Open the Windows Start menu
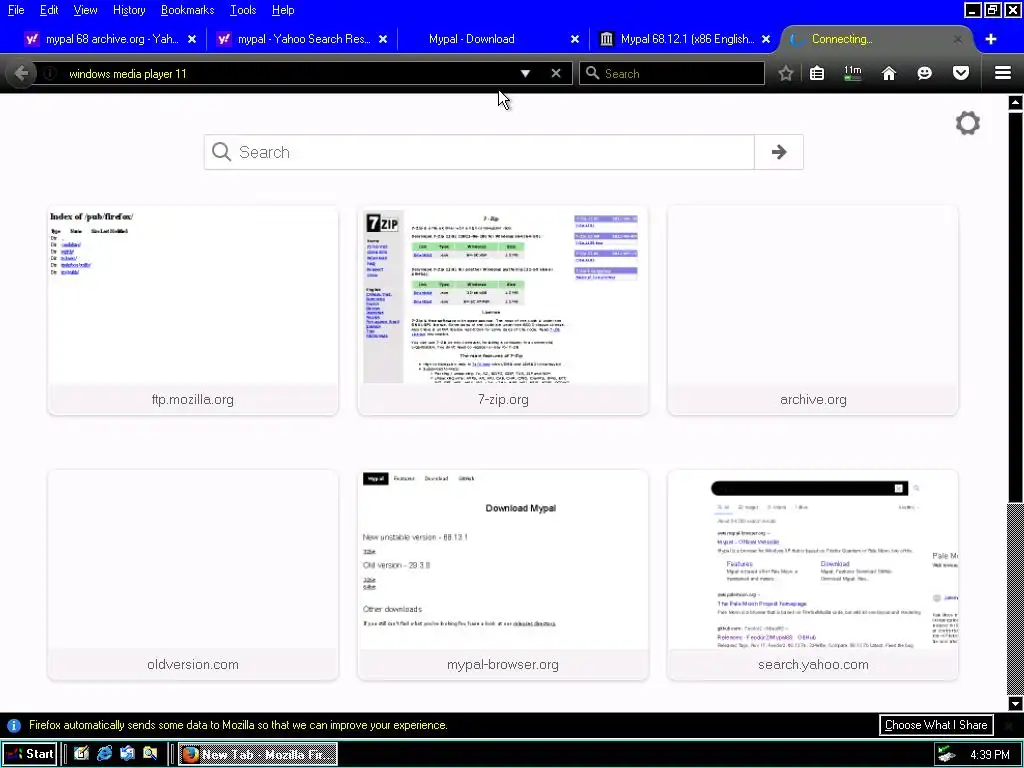 coord(29,754)
